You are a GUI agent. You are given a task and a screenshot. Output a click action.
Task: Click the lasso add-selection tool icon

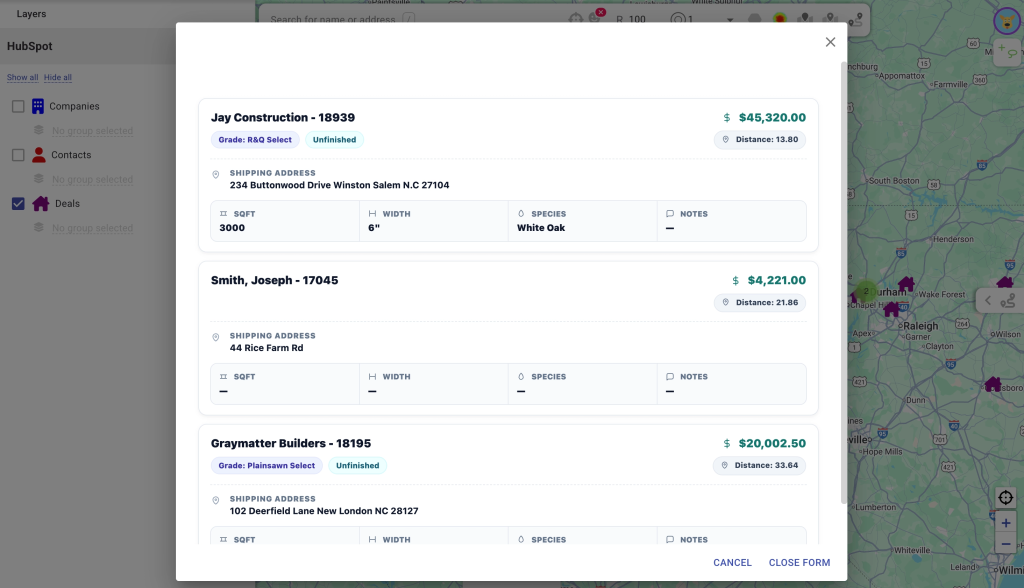(1007, 50)
